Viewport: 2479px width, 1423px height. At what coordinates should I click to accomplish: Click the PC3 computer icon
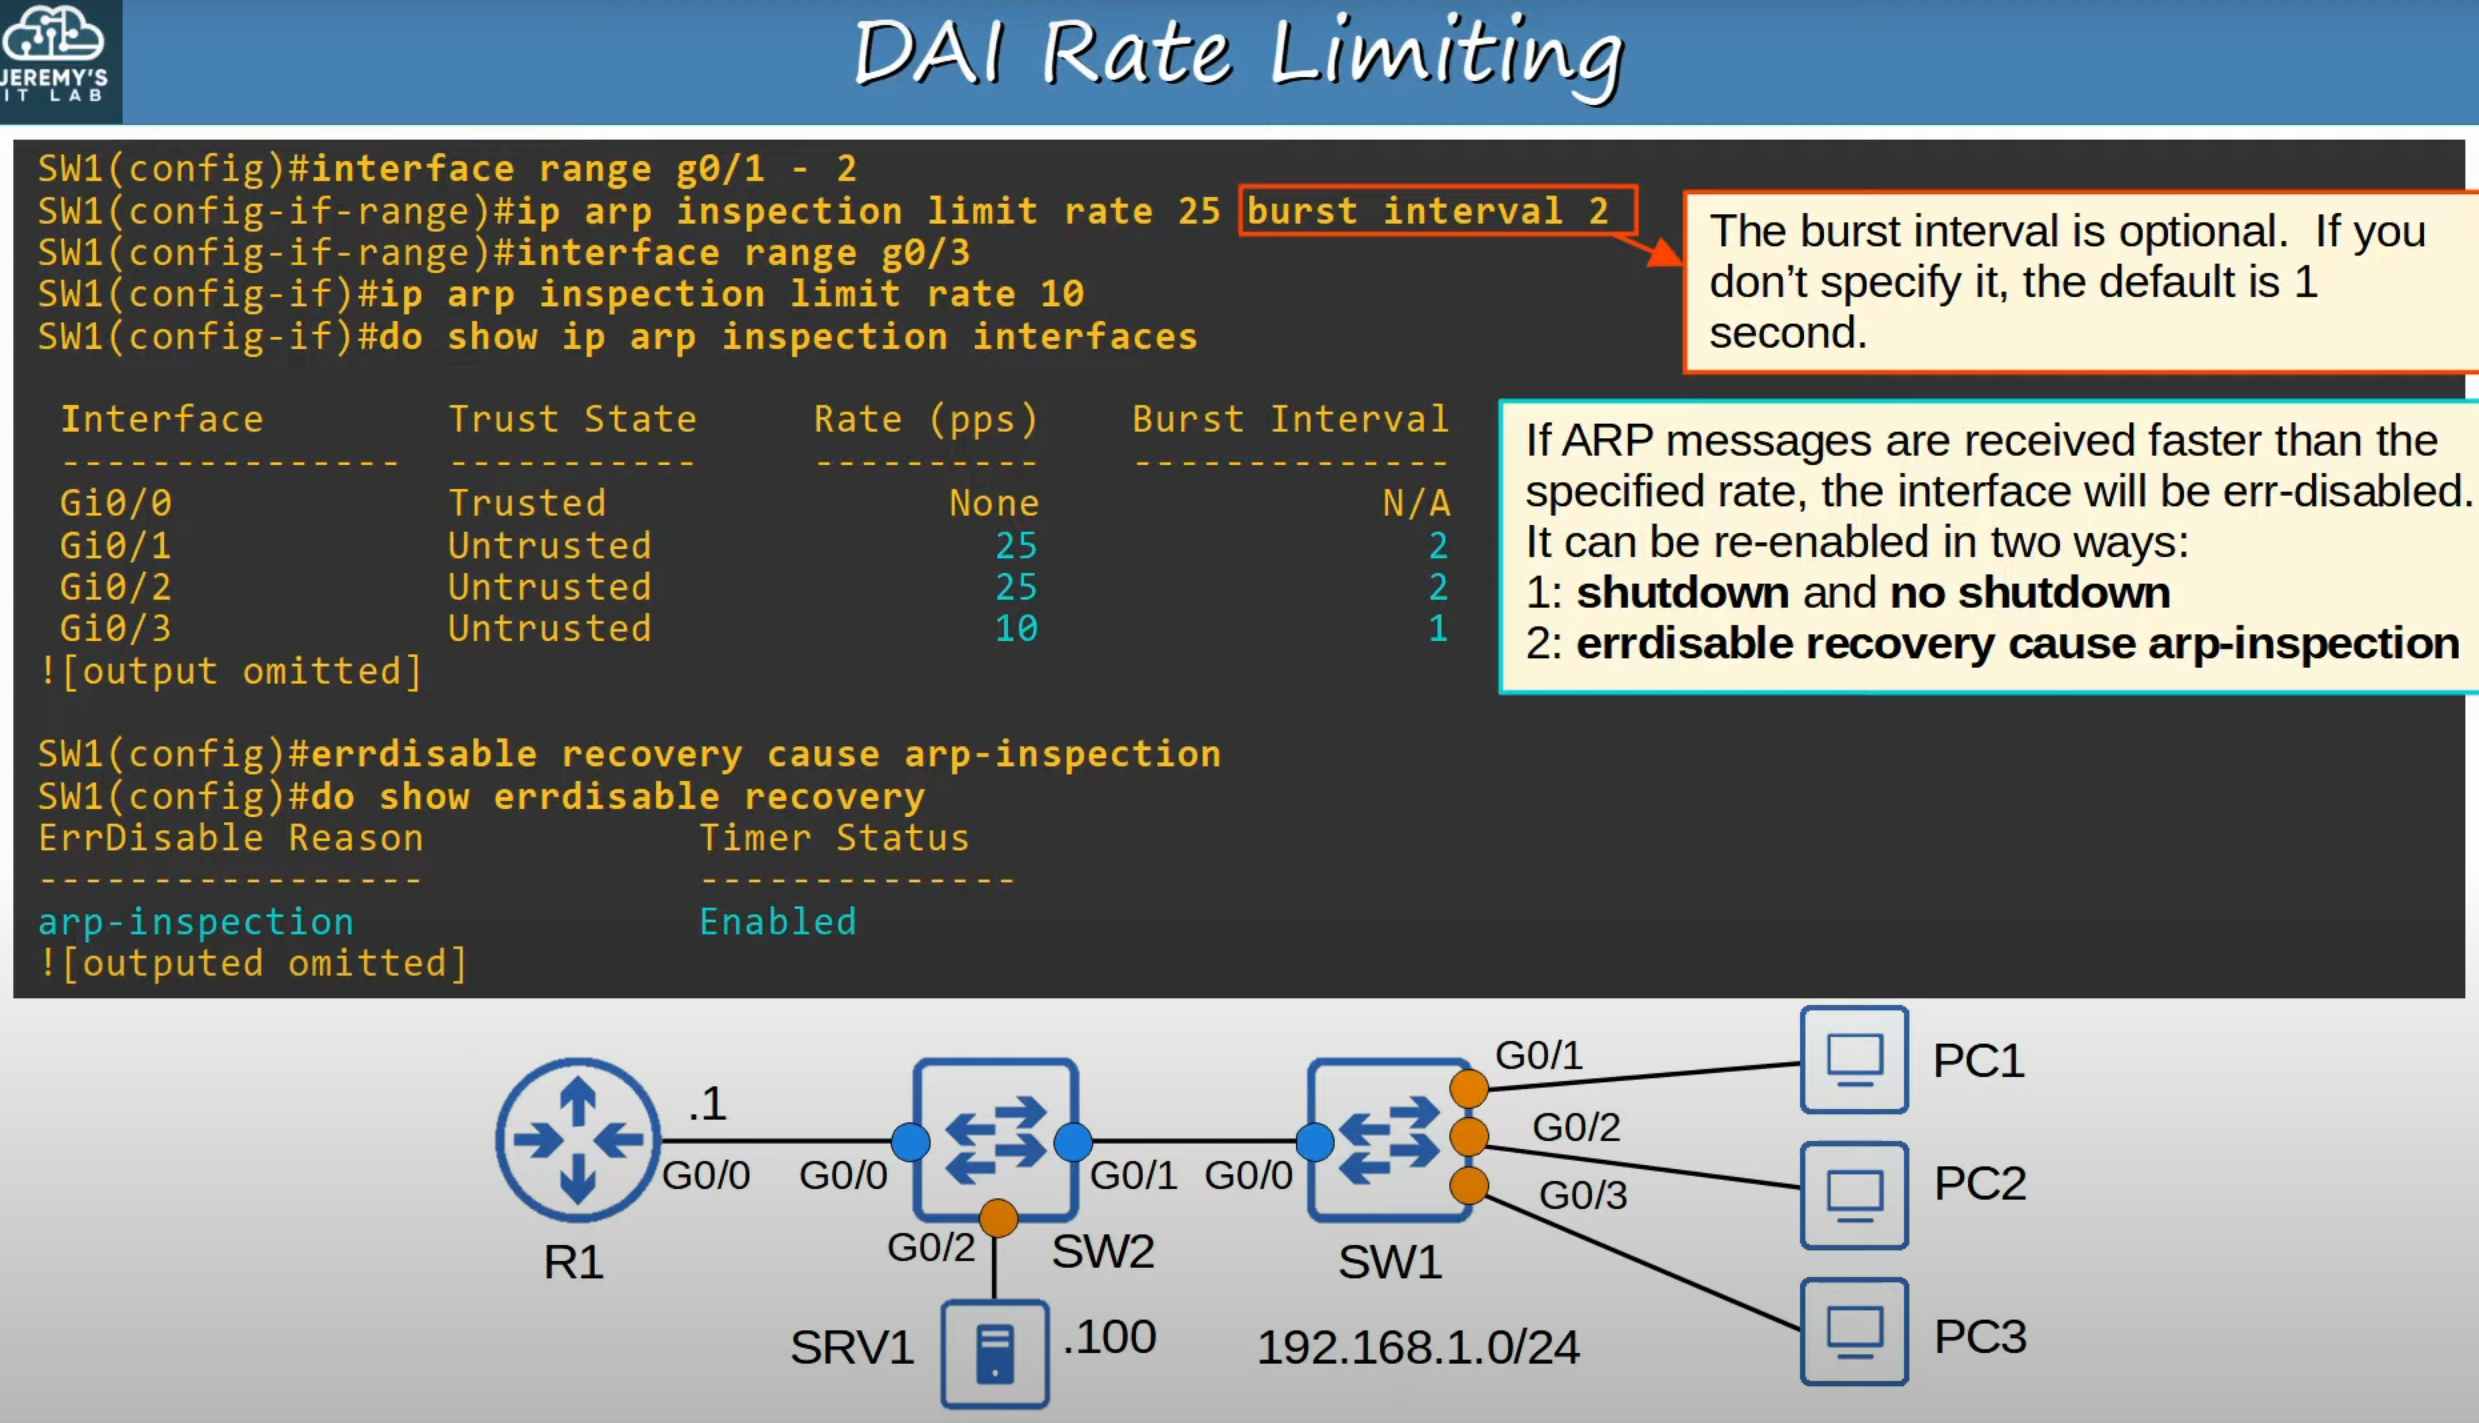click(x=1853, y=1331)
